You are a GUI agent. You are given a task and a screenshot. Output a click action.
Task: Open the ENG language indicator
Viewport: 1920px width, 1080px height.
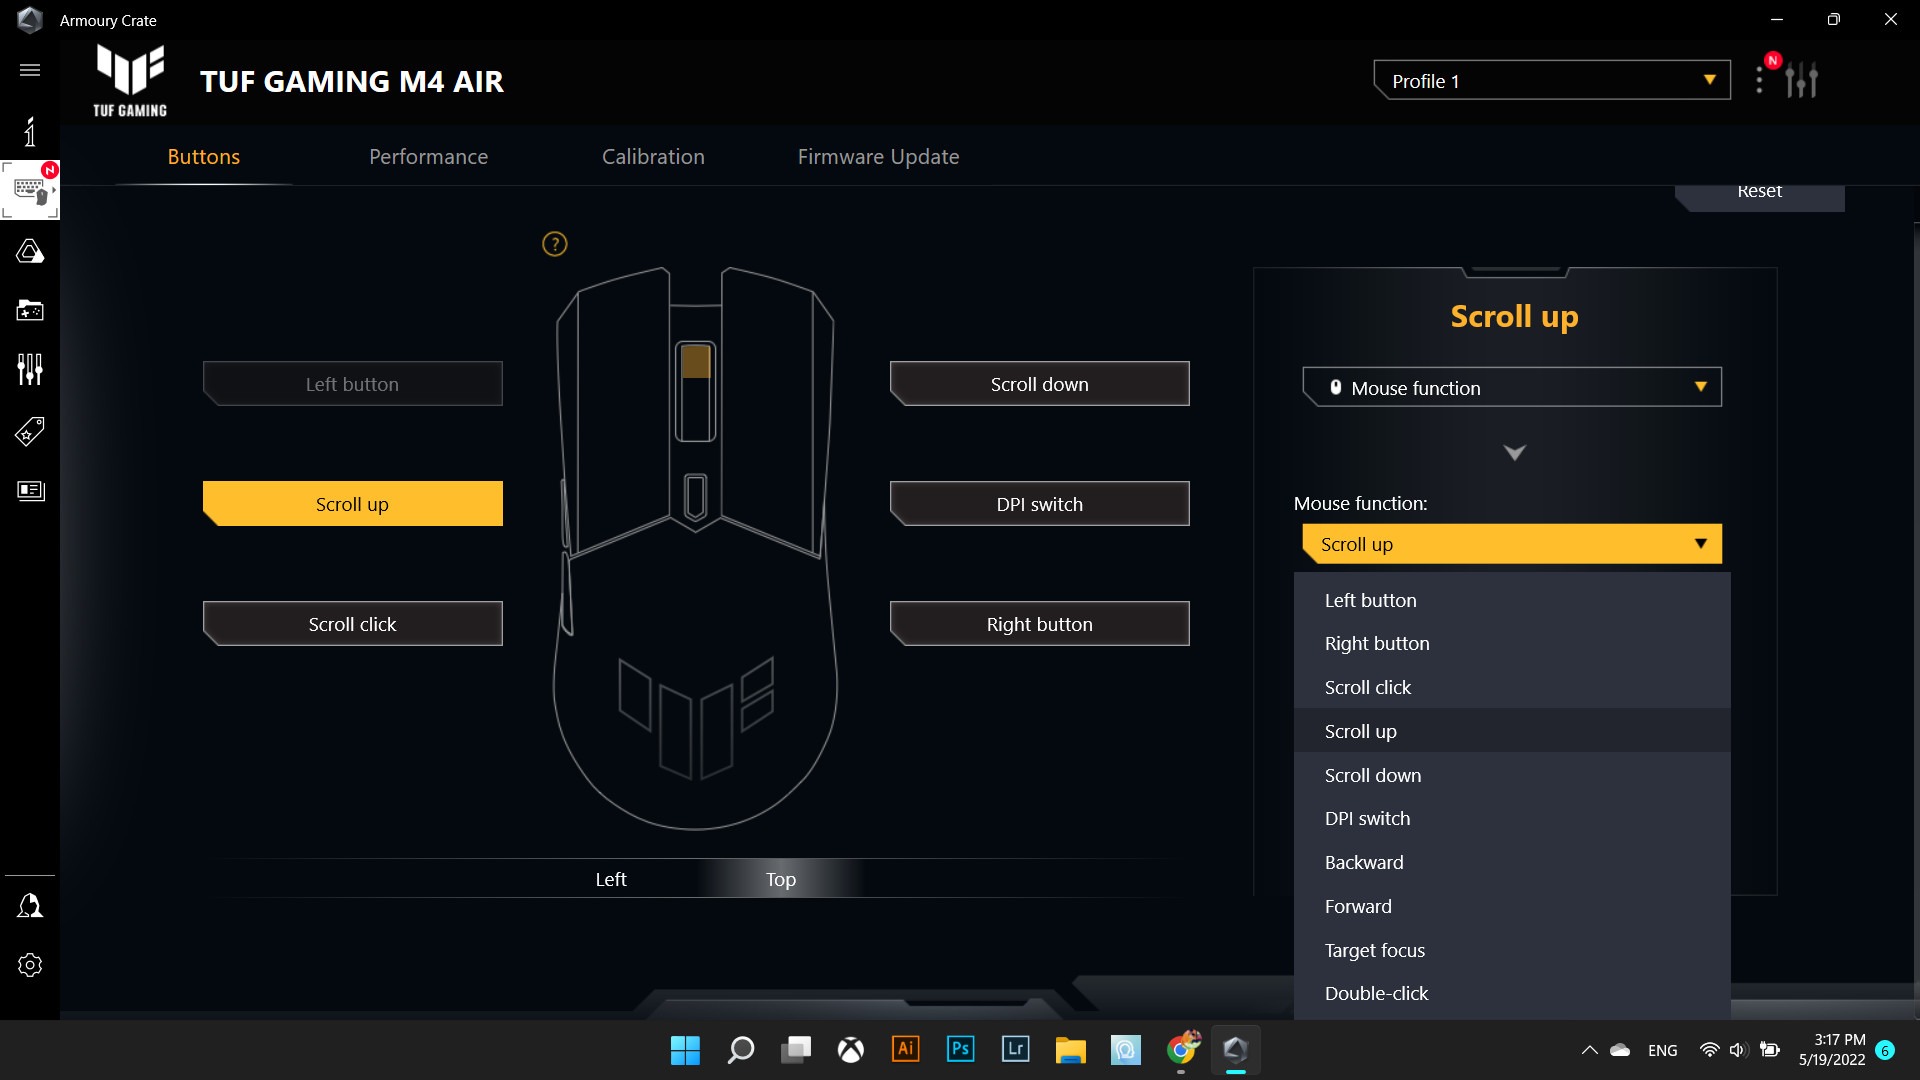(1663, 1050)
